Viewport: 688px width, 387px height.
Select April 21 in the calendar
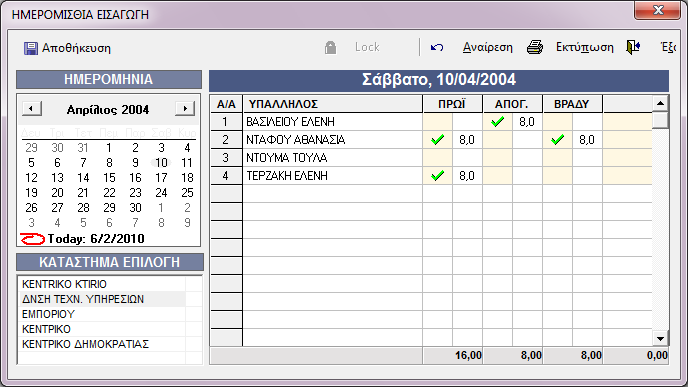pos(83,193)
